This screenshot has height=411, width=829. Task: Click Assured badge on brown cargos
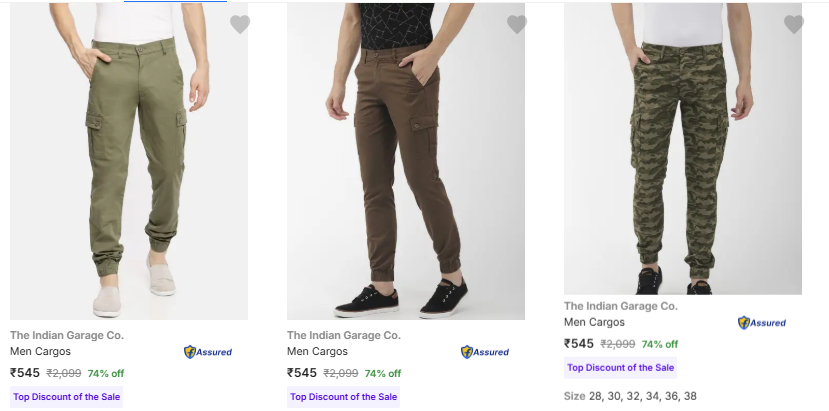[x=485, y=352]
